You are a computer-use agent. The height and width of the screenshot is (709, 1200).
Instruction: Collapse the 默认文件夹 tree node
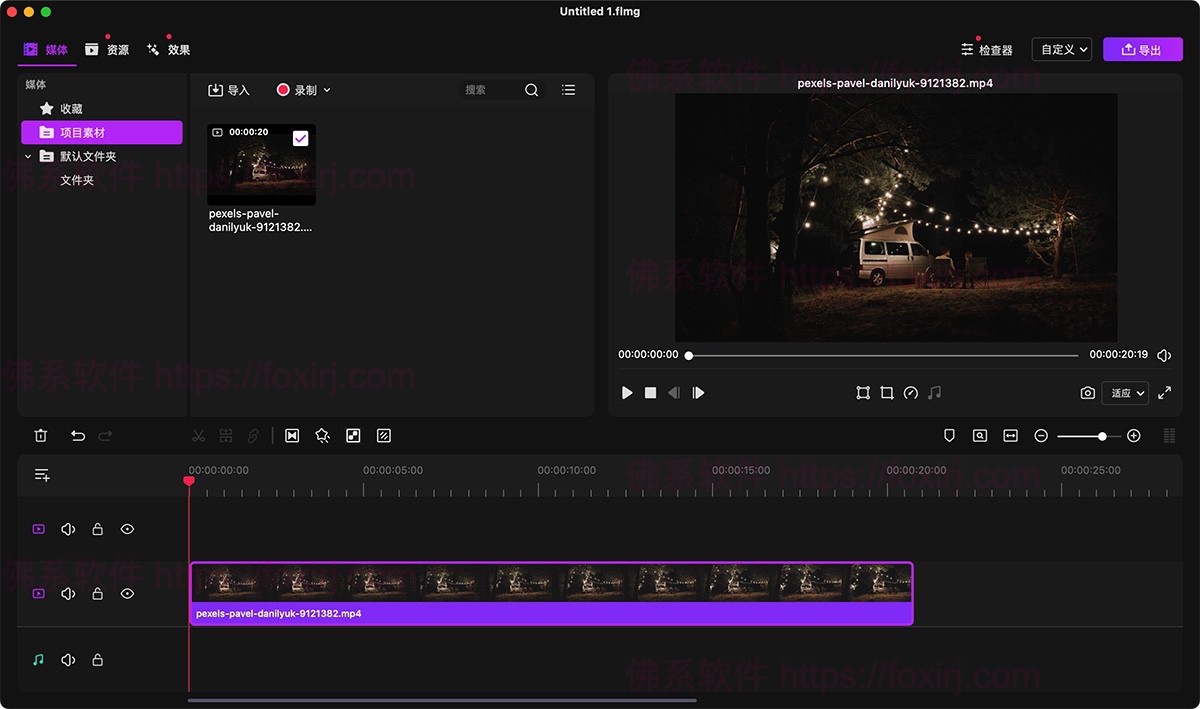click(x=28, y=156)
